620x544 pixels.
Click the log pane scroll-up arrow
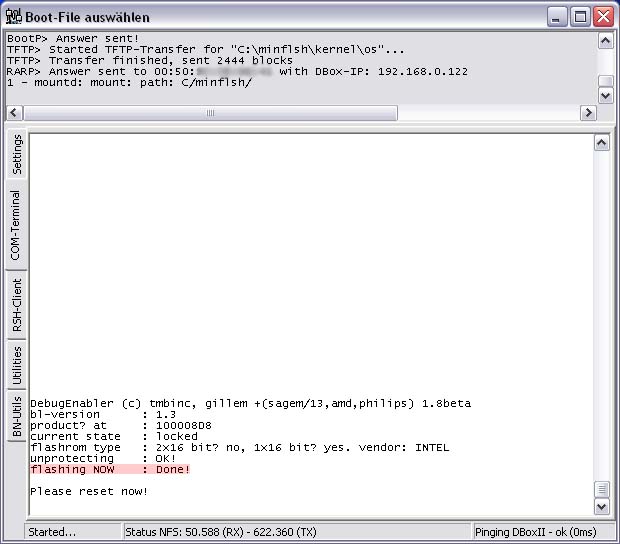tap(605, 41)
